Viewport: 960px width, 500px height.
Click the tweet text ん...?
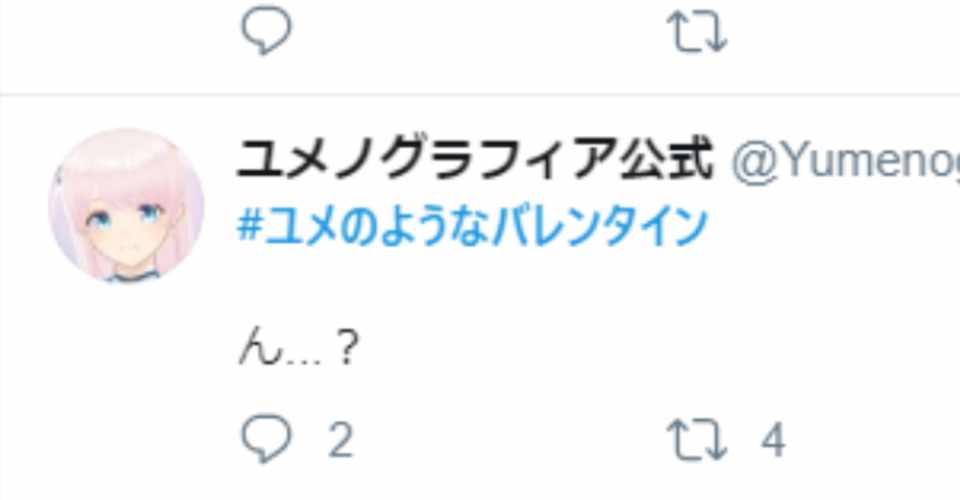298,349
